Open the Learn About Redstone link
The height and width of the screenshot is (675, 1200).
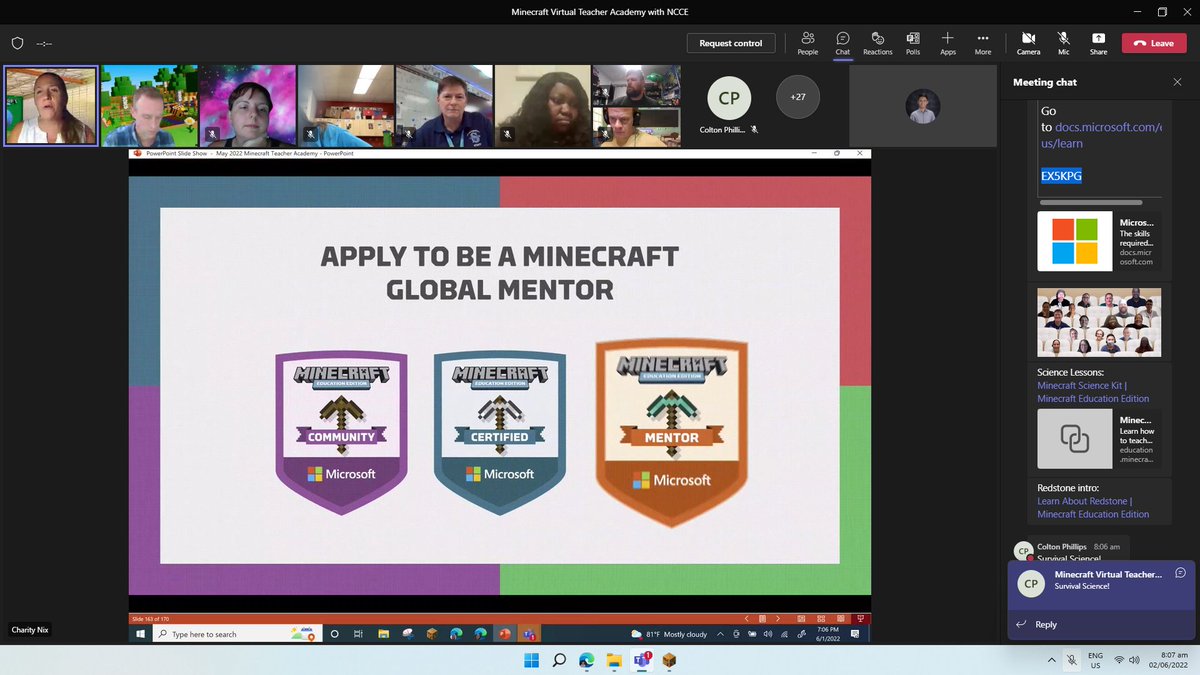point(1093,508)
